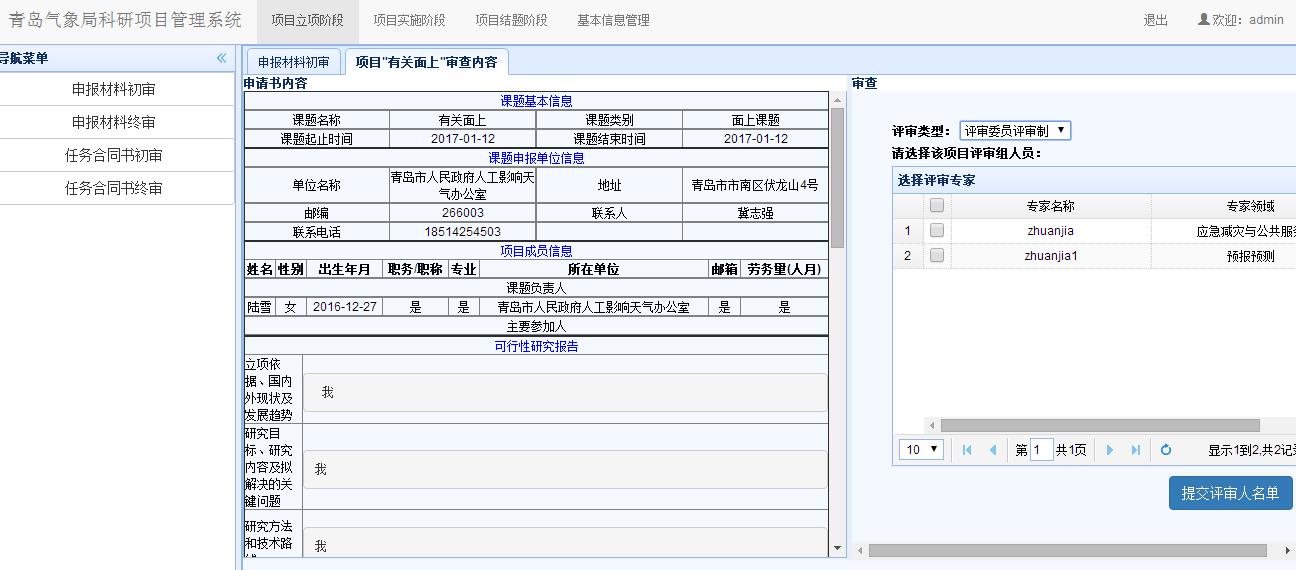This screenshot has height=570, width=1296.
Task: Click 专家领域 column header
Action: (x=1250, y=206)
